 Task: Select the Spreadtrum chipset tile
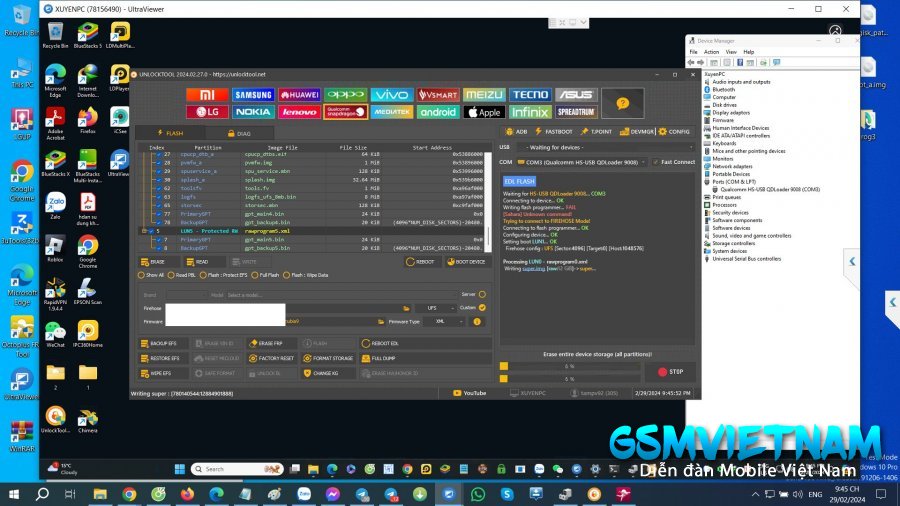point(576,112)
